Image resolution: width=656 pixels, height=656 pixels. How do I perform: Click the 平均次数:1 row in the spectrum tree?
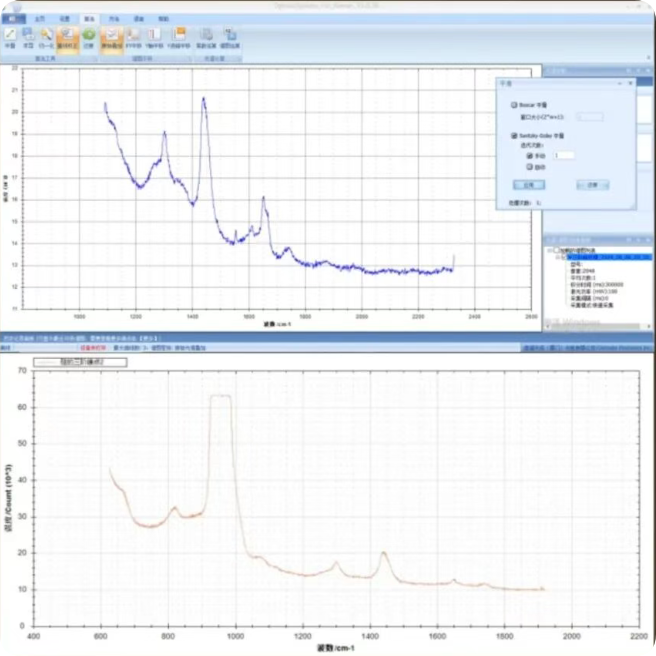pos(583,278)
